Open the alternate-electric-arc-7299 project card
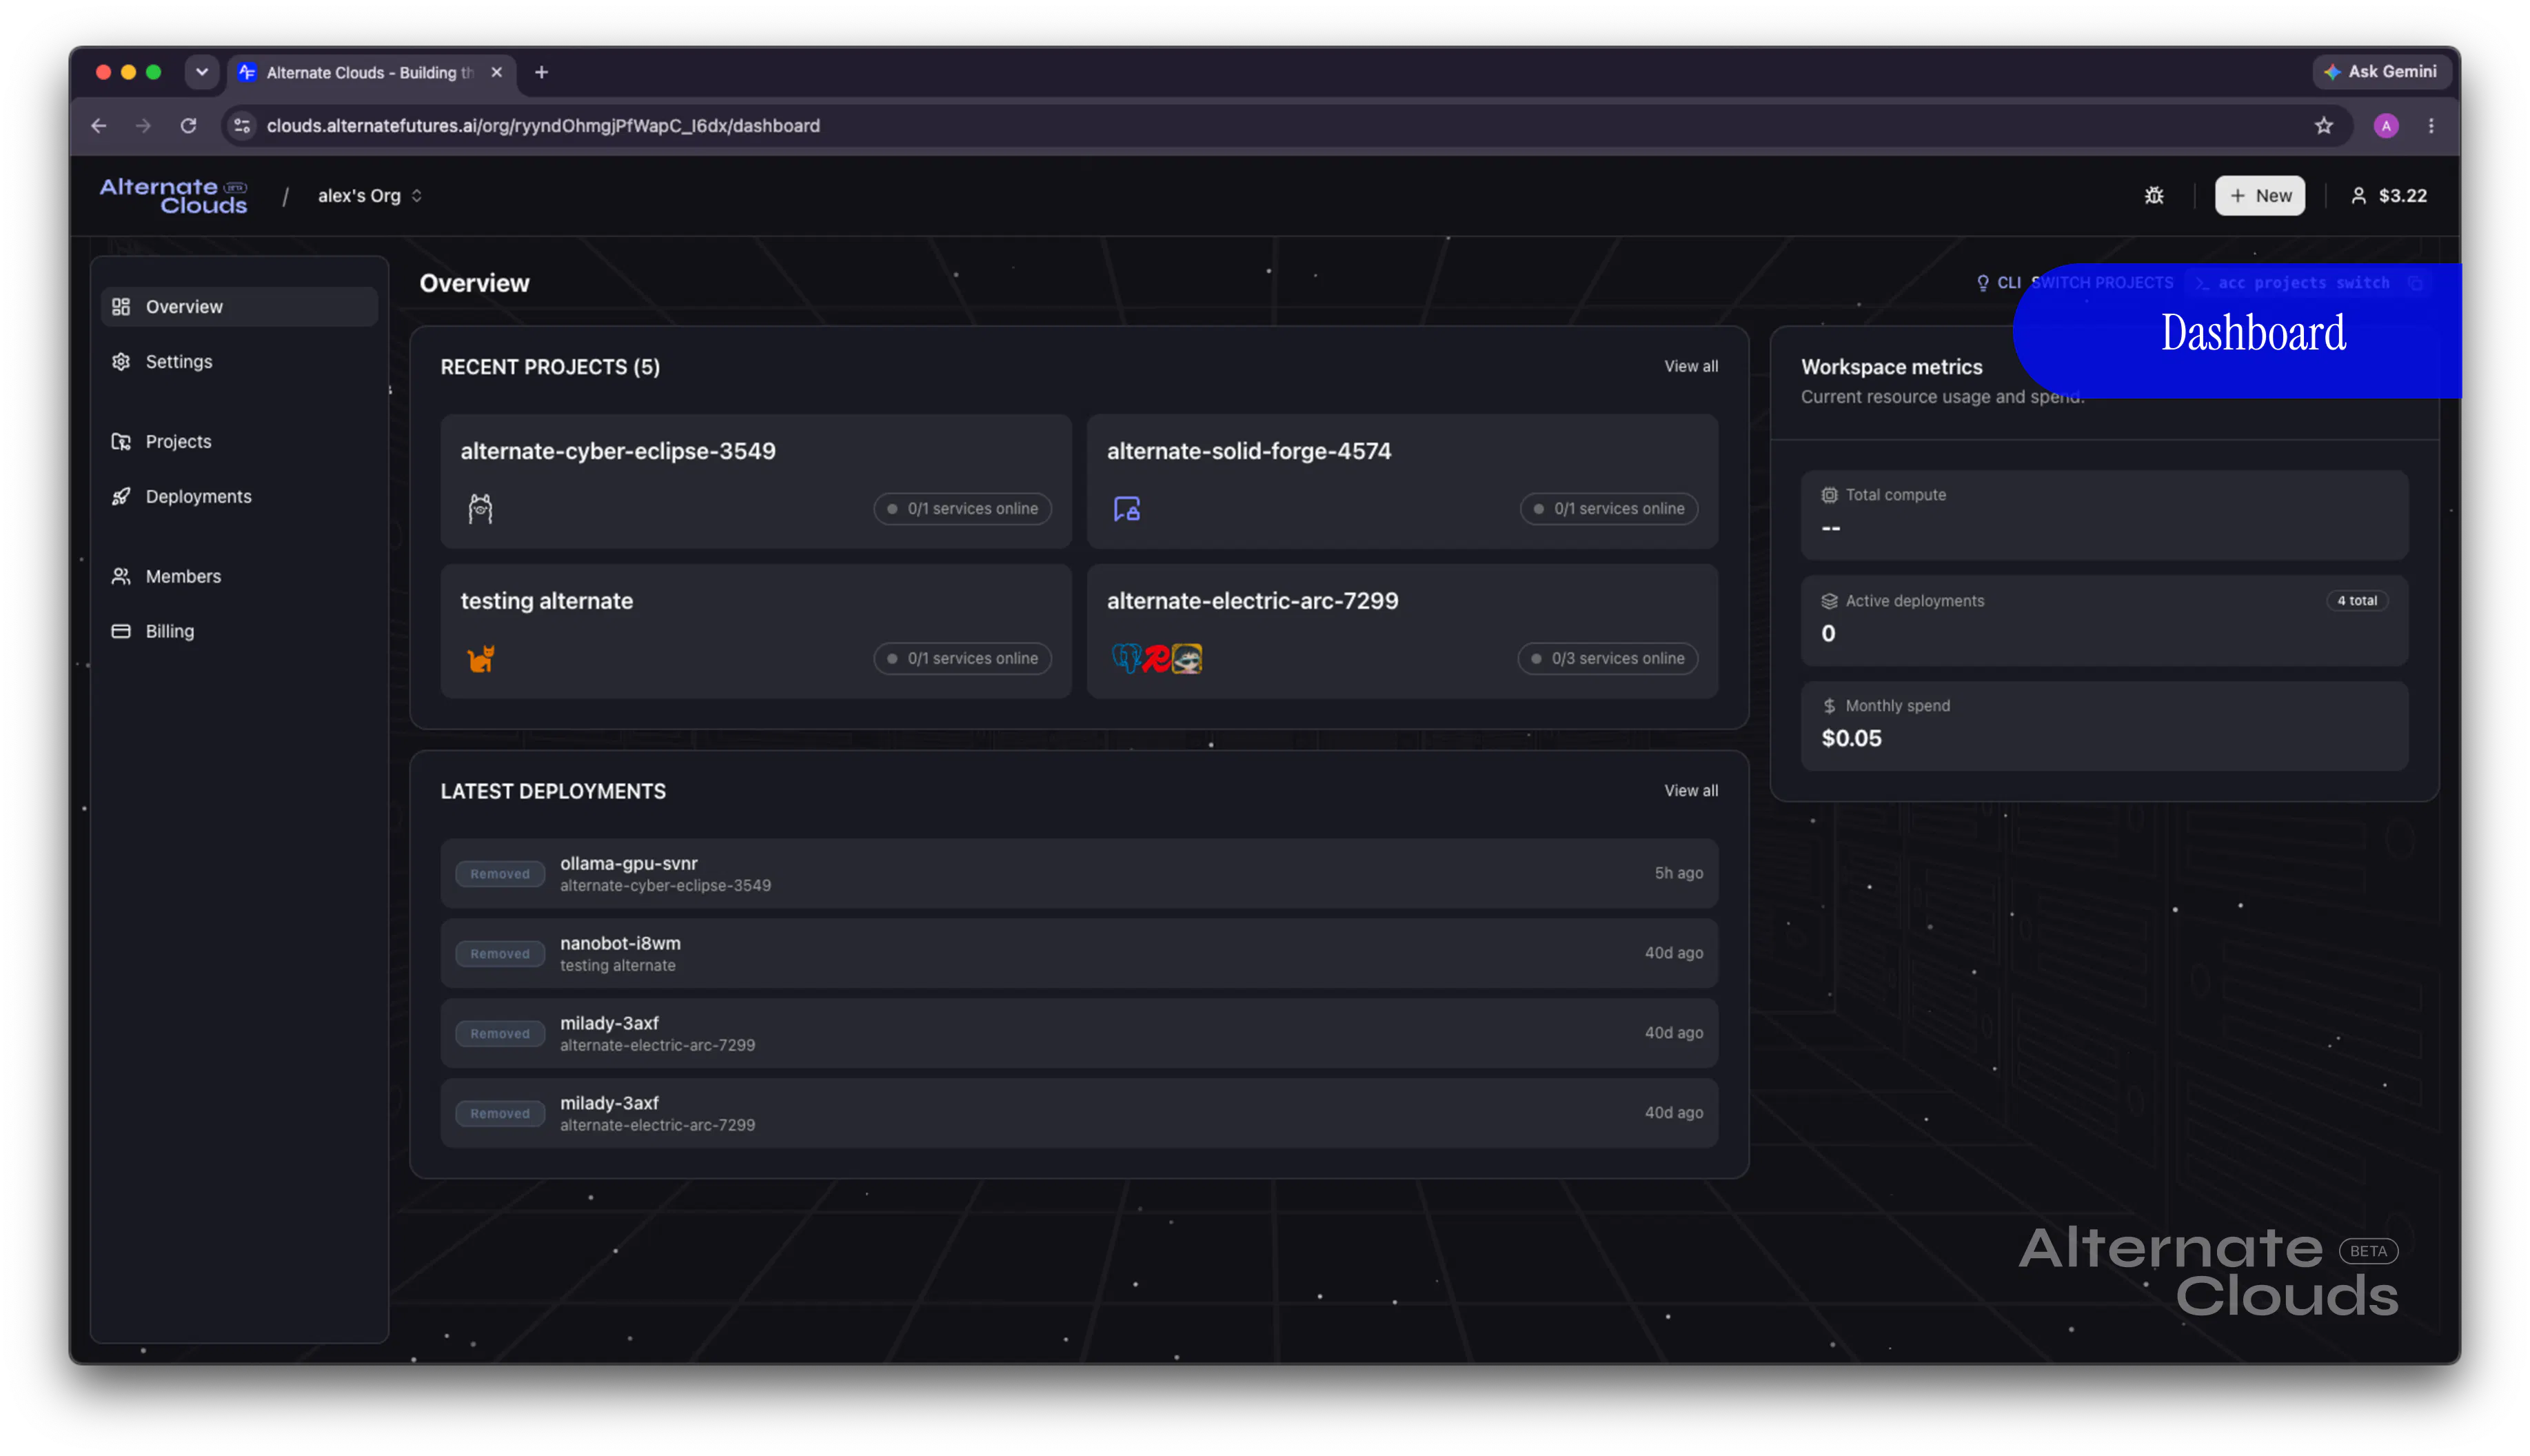The image size is (2530, 1456). point(1402,631)
